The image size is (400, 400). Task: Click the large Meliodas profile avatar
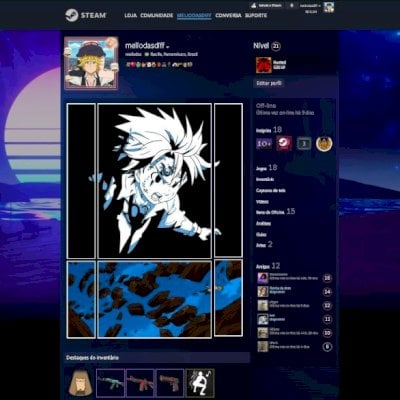[x=91, y=63]
